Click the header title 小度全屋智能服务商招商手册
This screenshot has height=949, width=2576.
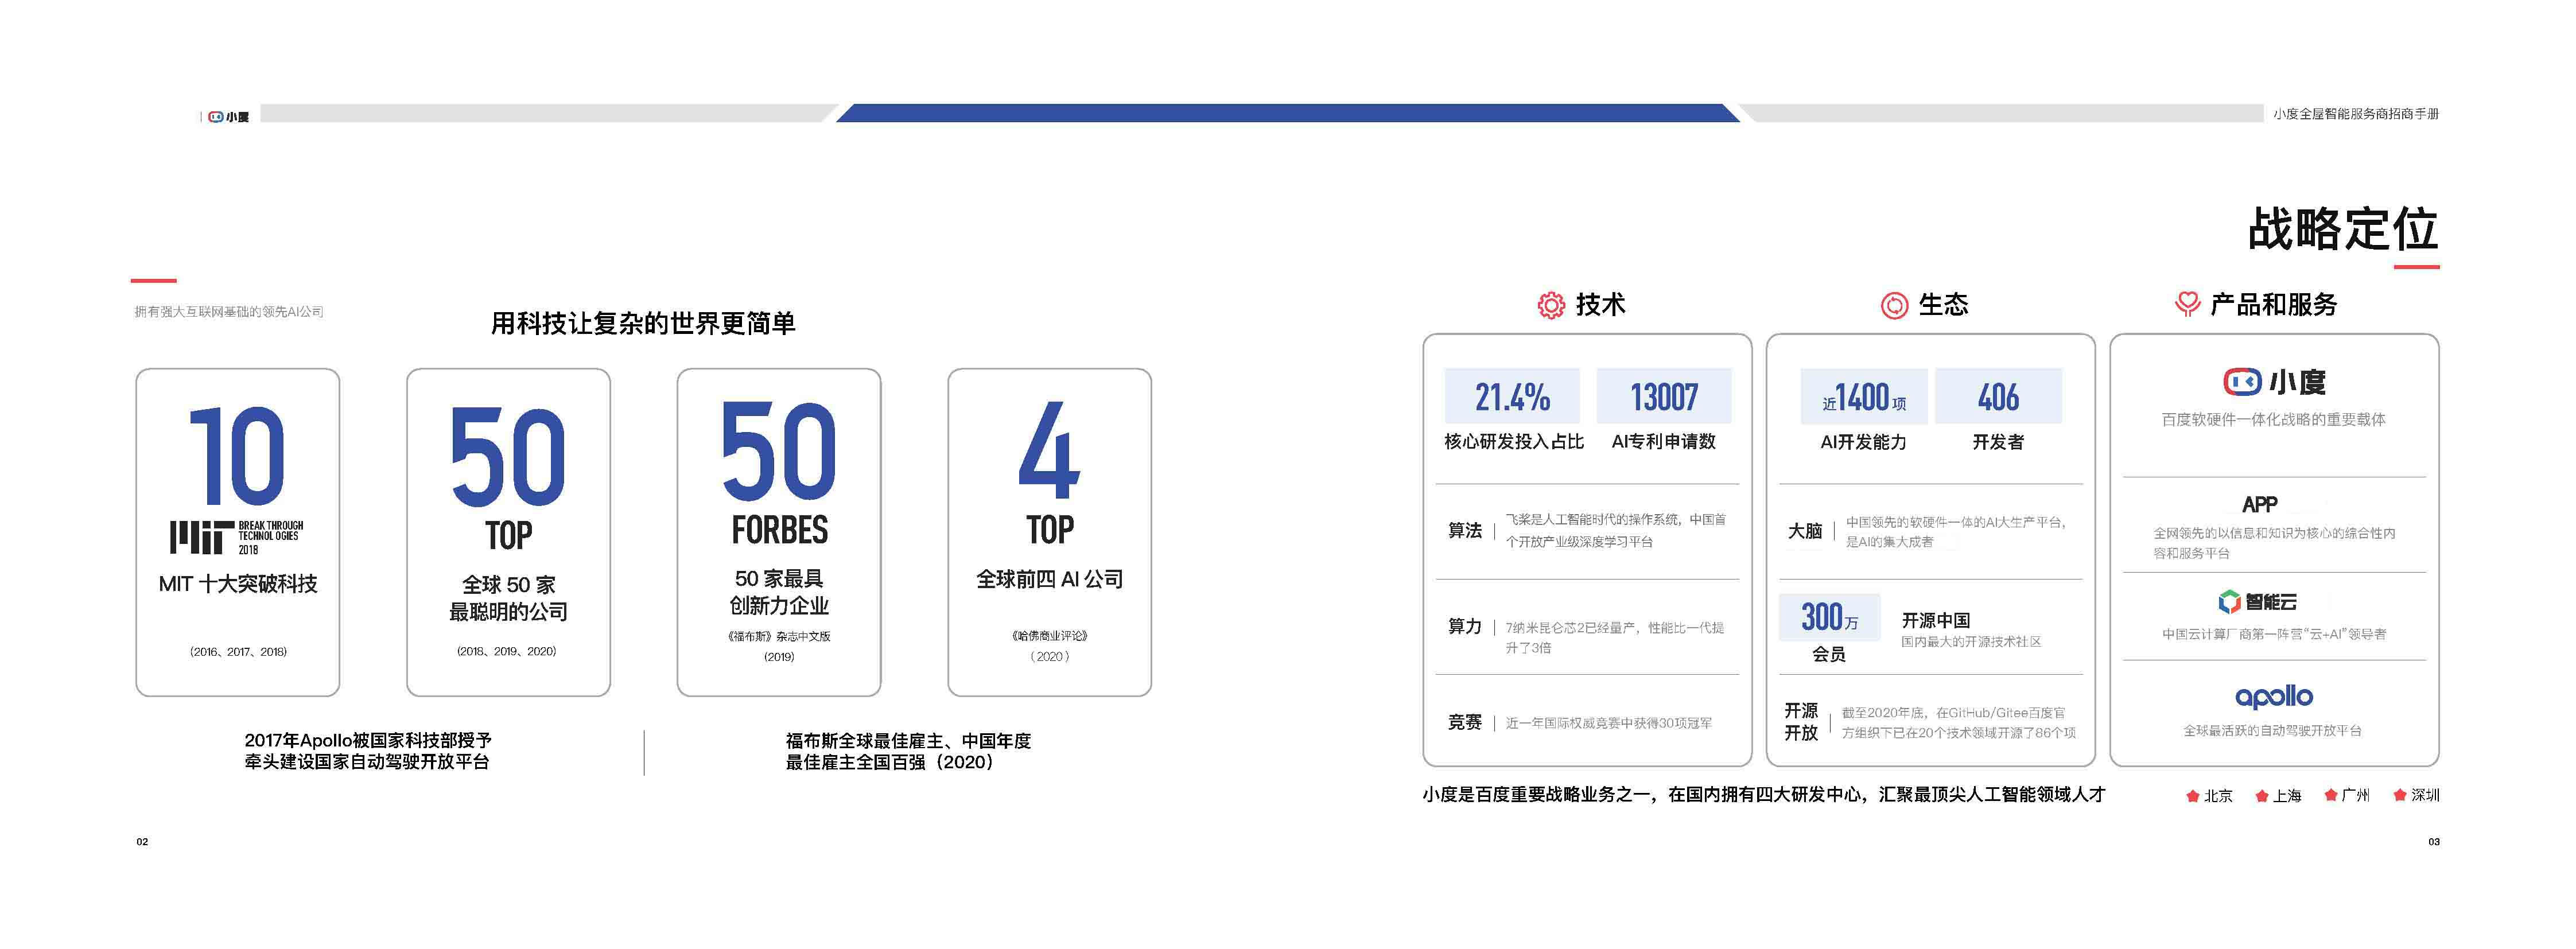coord(2356,114)
